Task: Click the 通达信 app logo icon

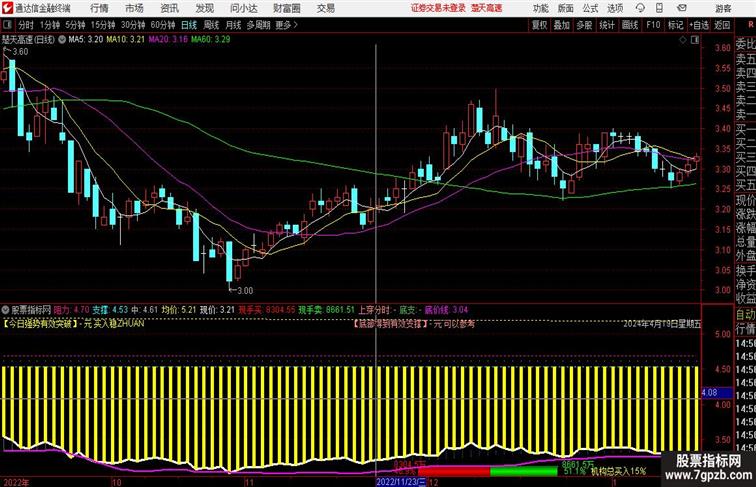Action: pyautogui.click(x=7, y=8)
